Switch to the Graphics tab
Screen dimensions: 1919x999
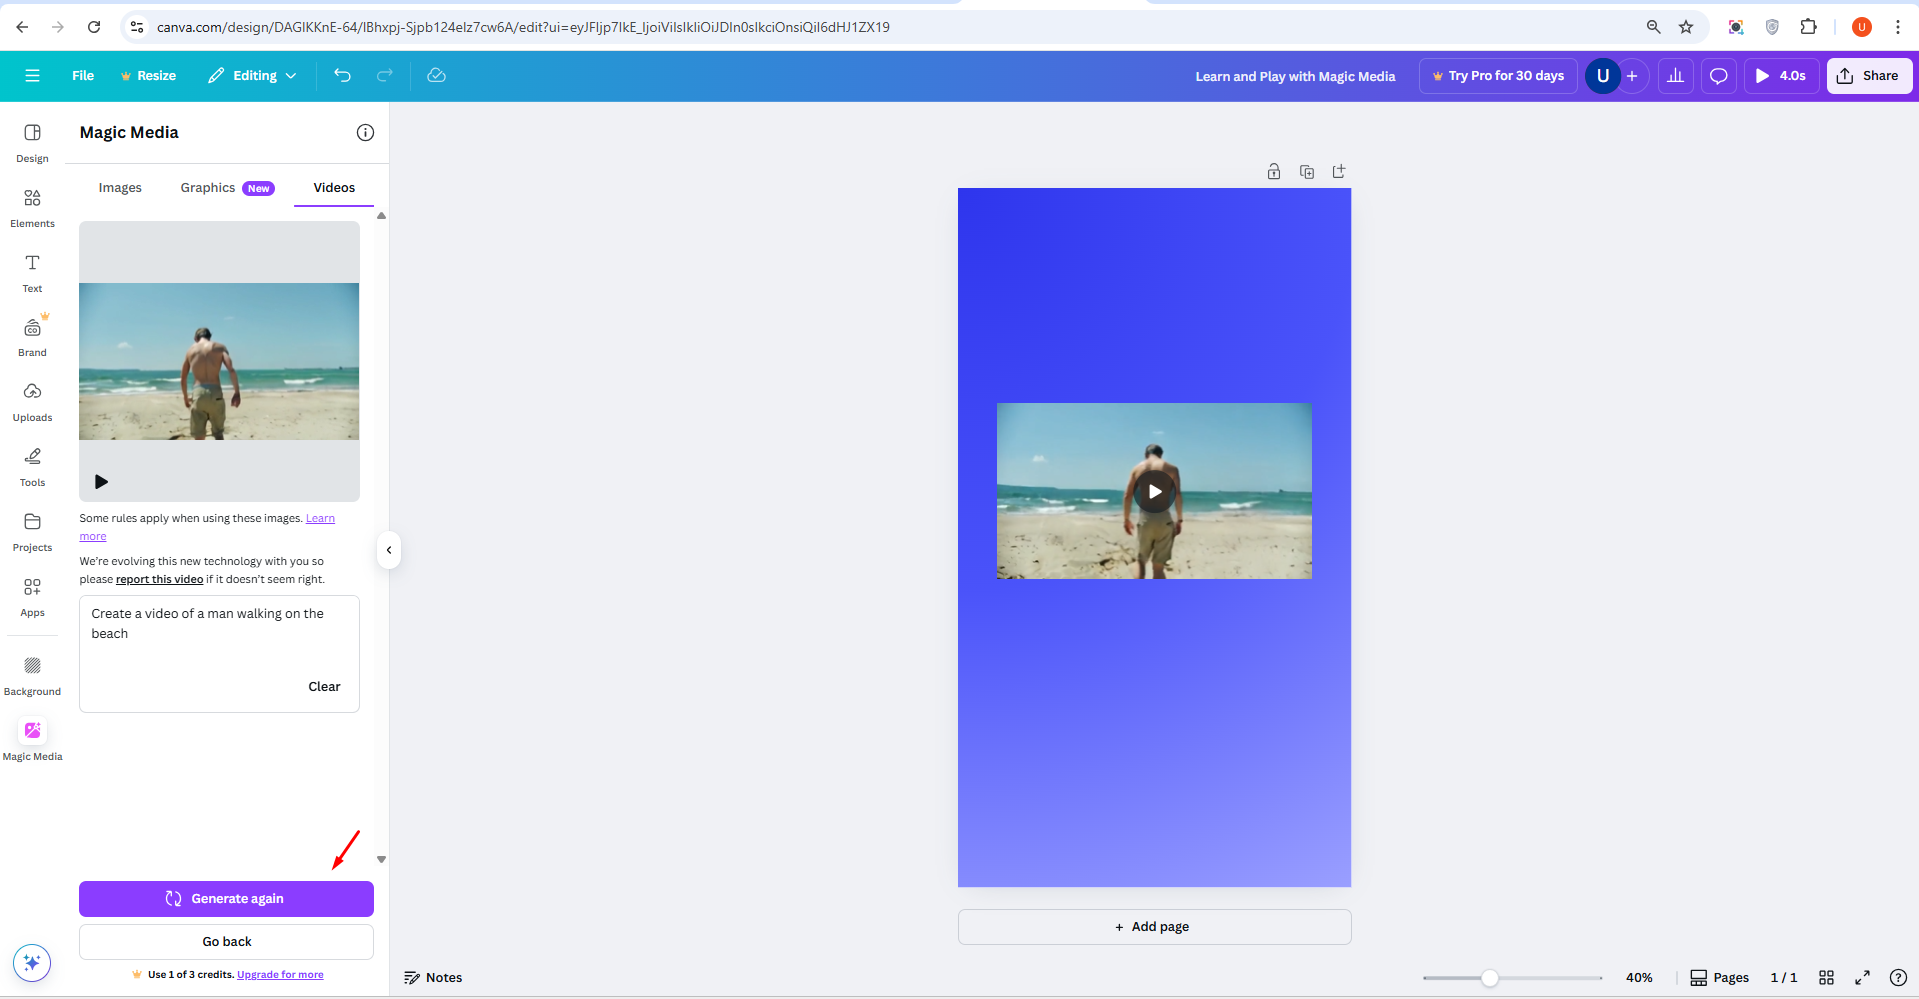click(207, 187)
